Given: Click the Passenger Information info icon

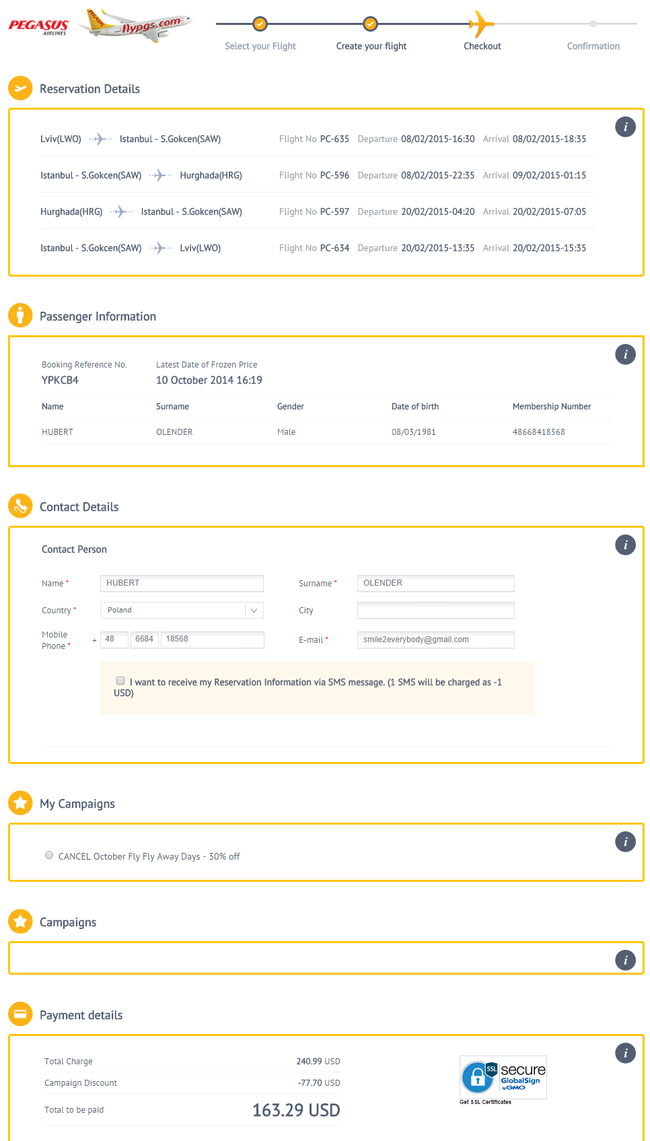Looking at the screenshot, I should pos(625,354).
